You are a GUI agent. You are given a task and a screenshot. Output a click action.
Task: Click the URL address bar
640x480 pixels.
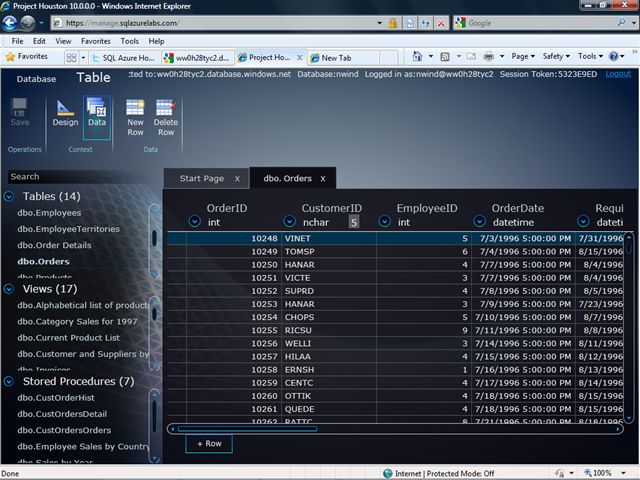point(218,23)
